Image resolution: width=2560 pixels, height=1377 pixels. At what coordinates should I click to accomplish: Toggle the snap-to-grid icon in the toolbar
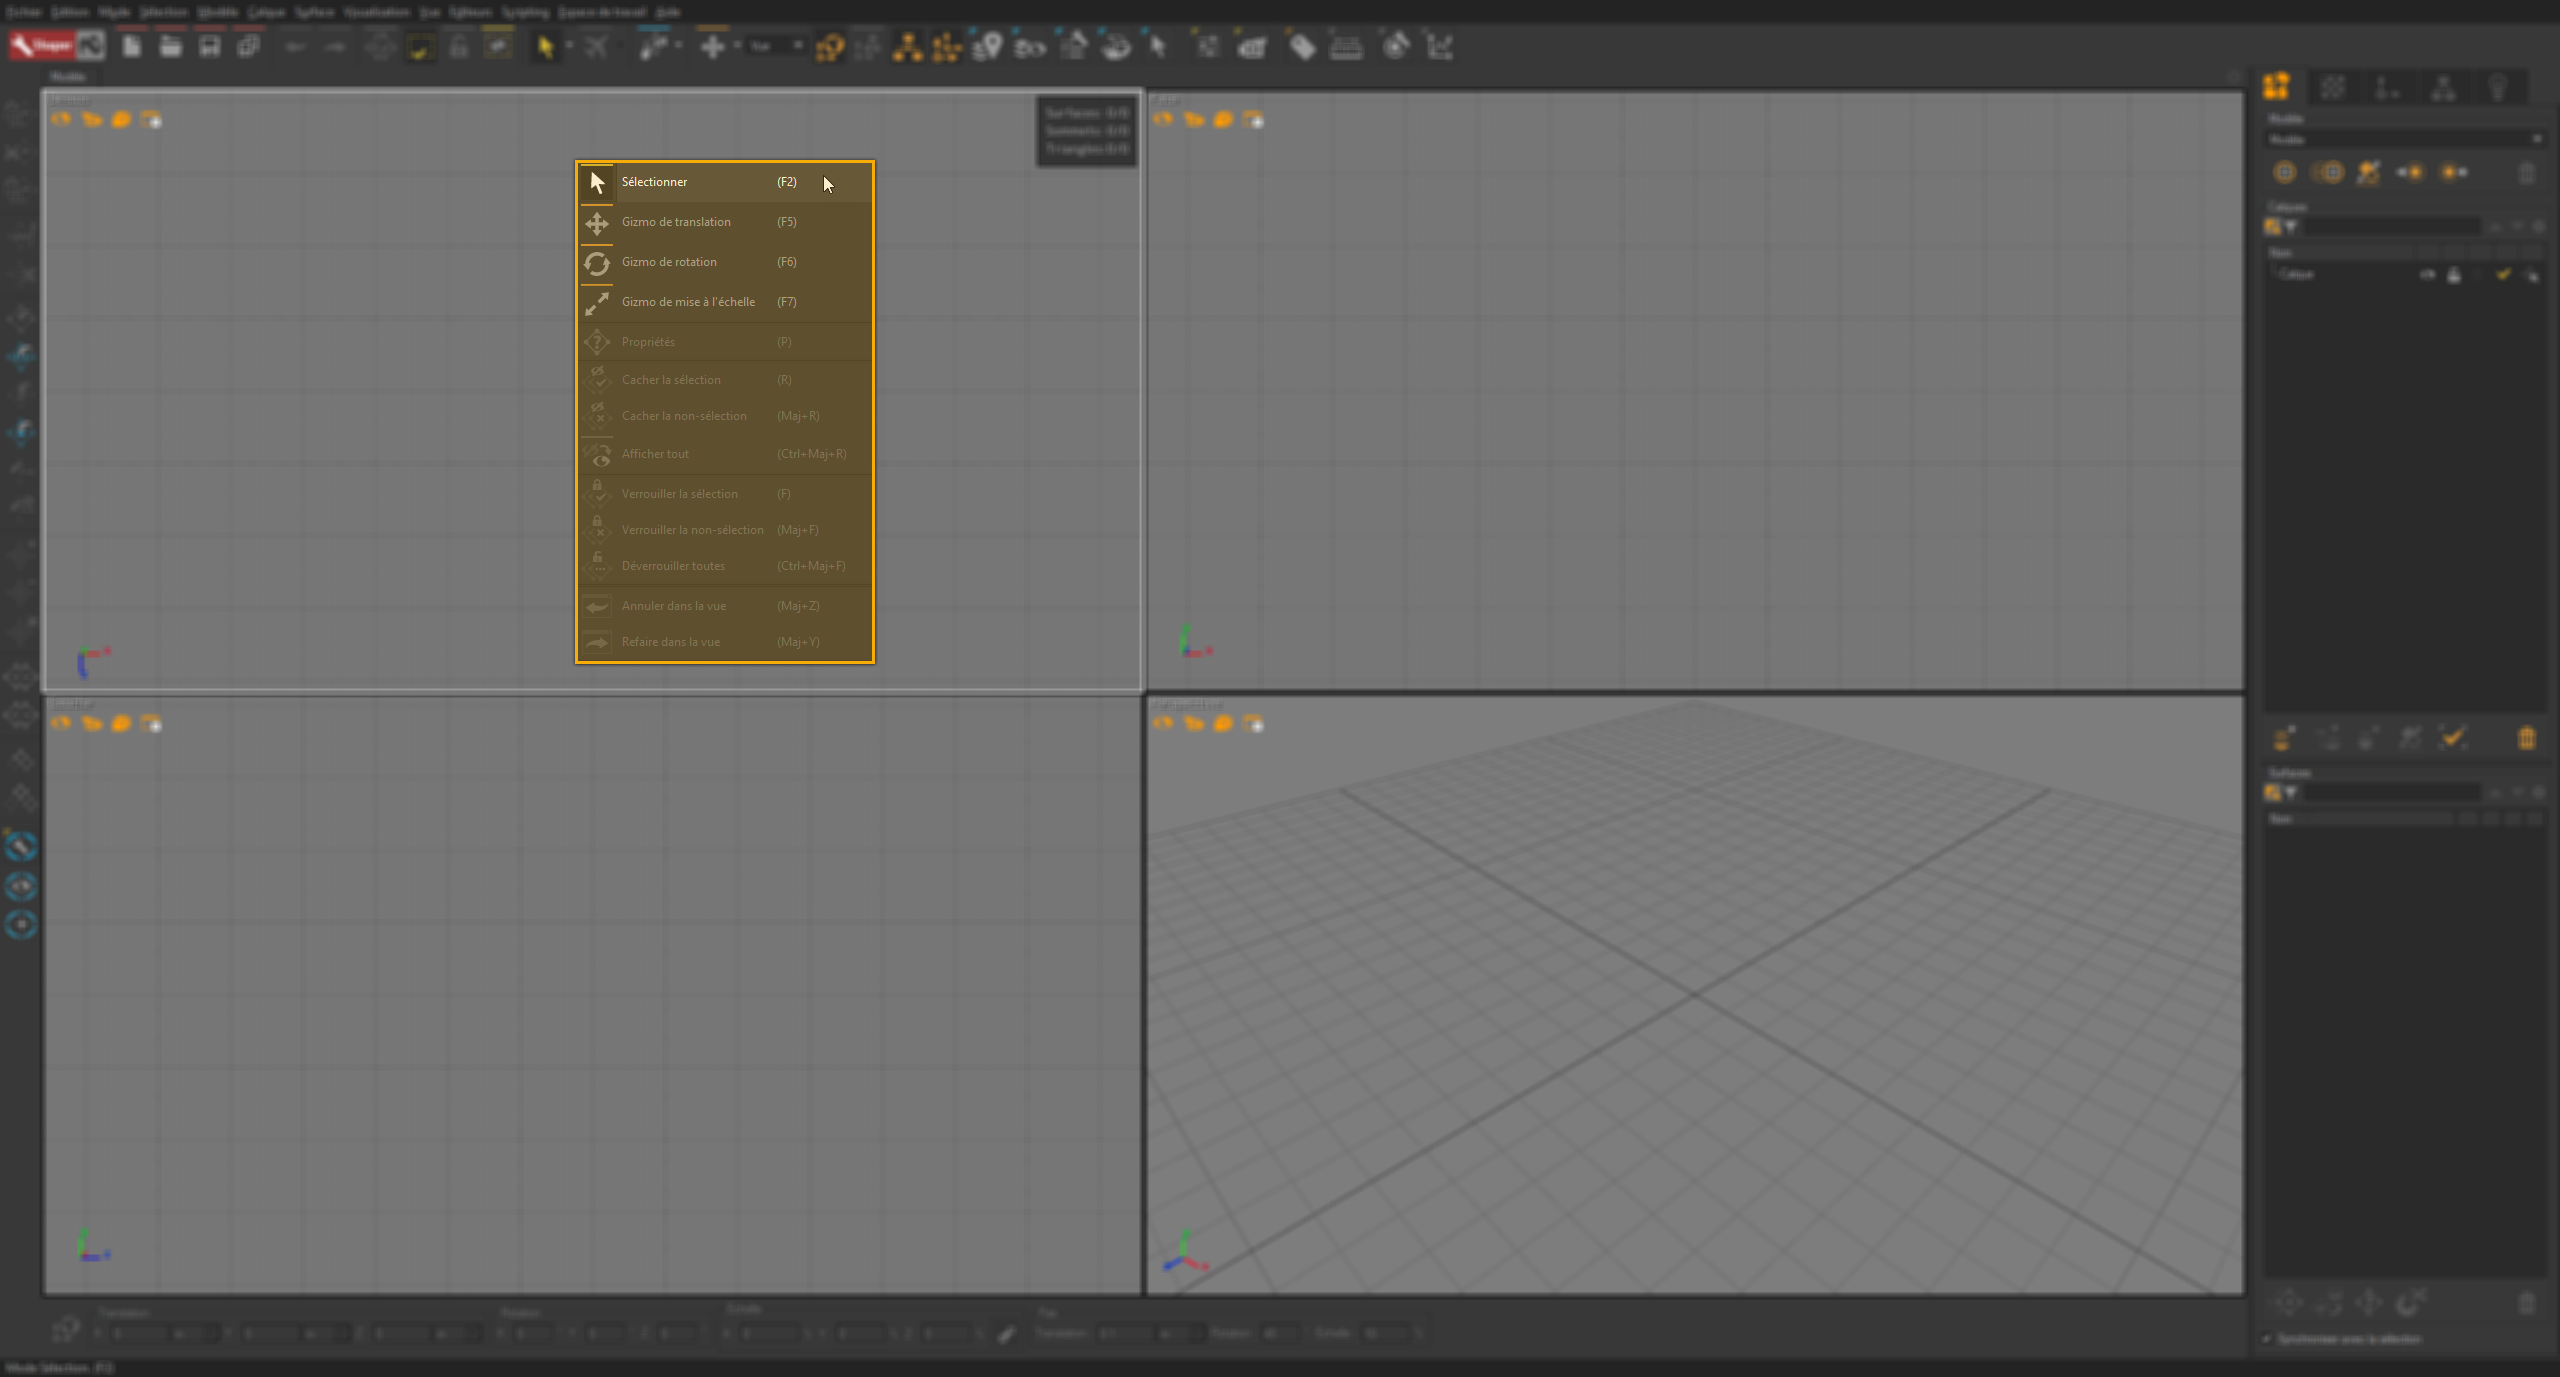coord(419,47)
